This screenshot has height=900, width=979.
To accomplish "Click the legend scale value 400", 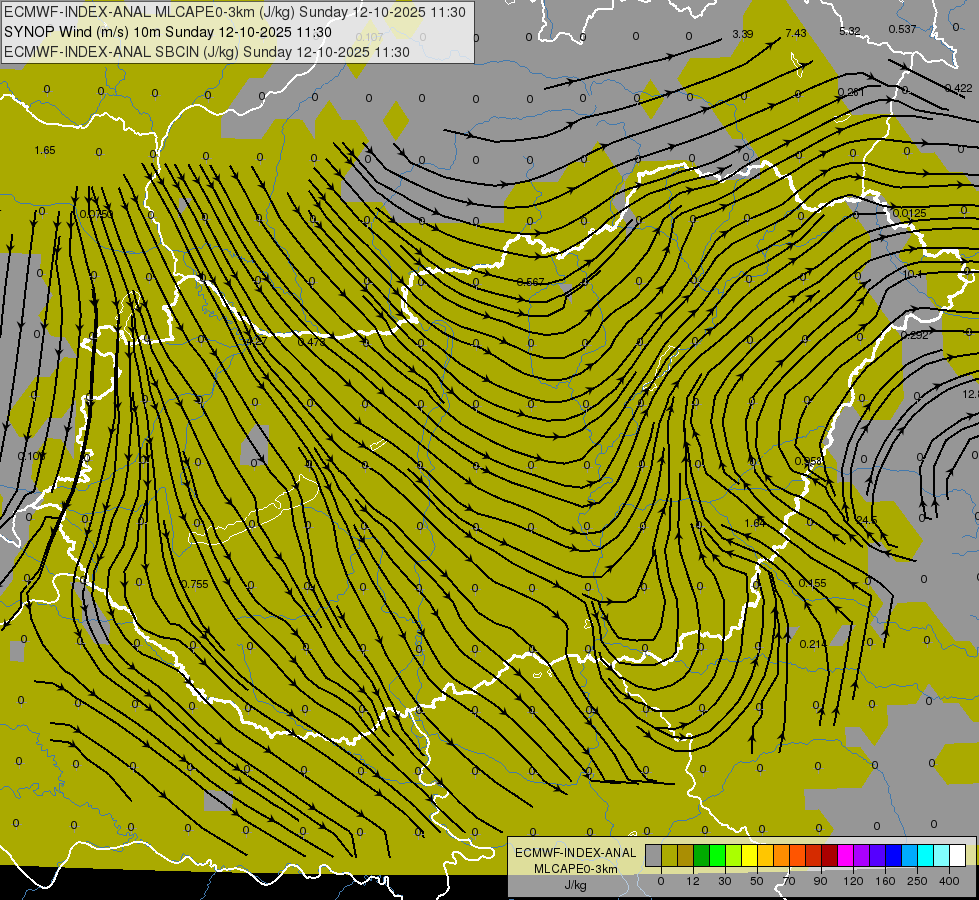I will point(950,881).
